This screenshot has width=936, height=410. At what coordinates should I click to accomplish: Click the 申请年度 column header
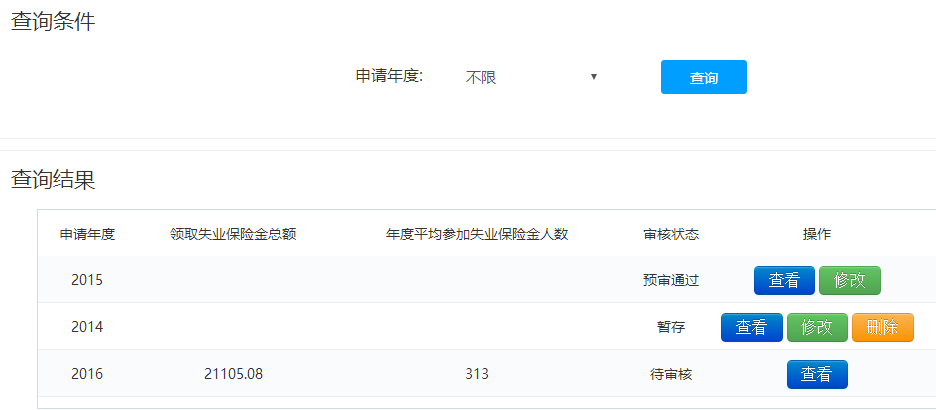[x=87, y=234]
